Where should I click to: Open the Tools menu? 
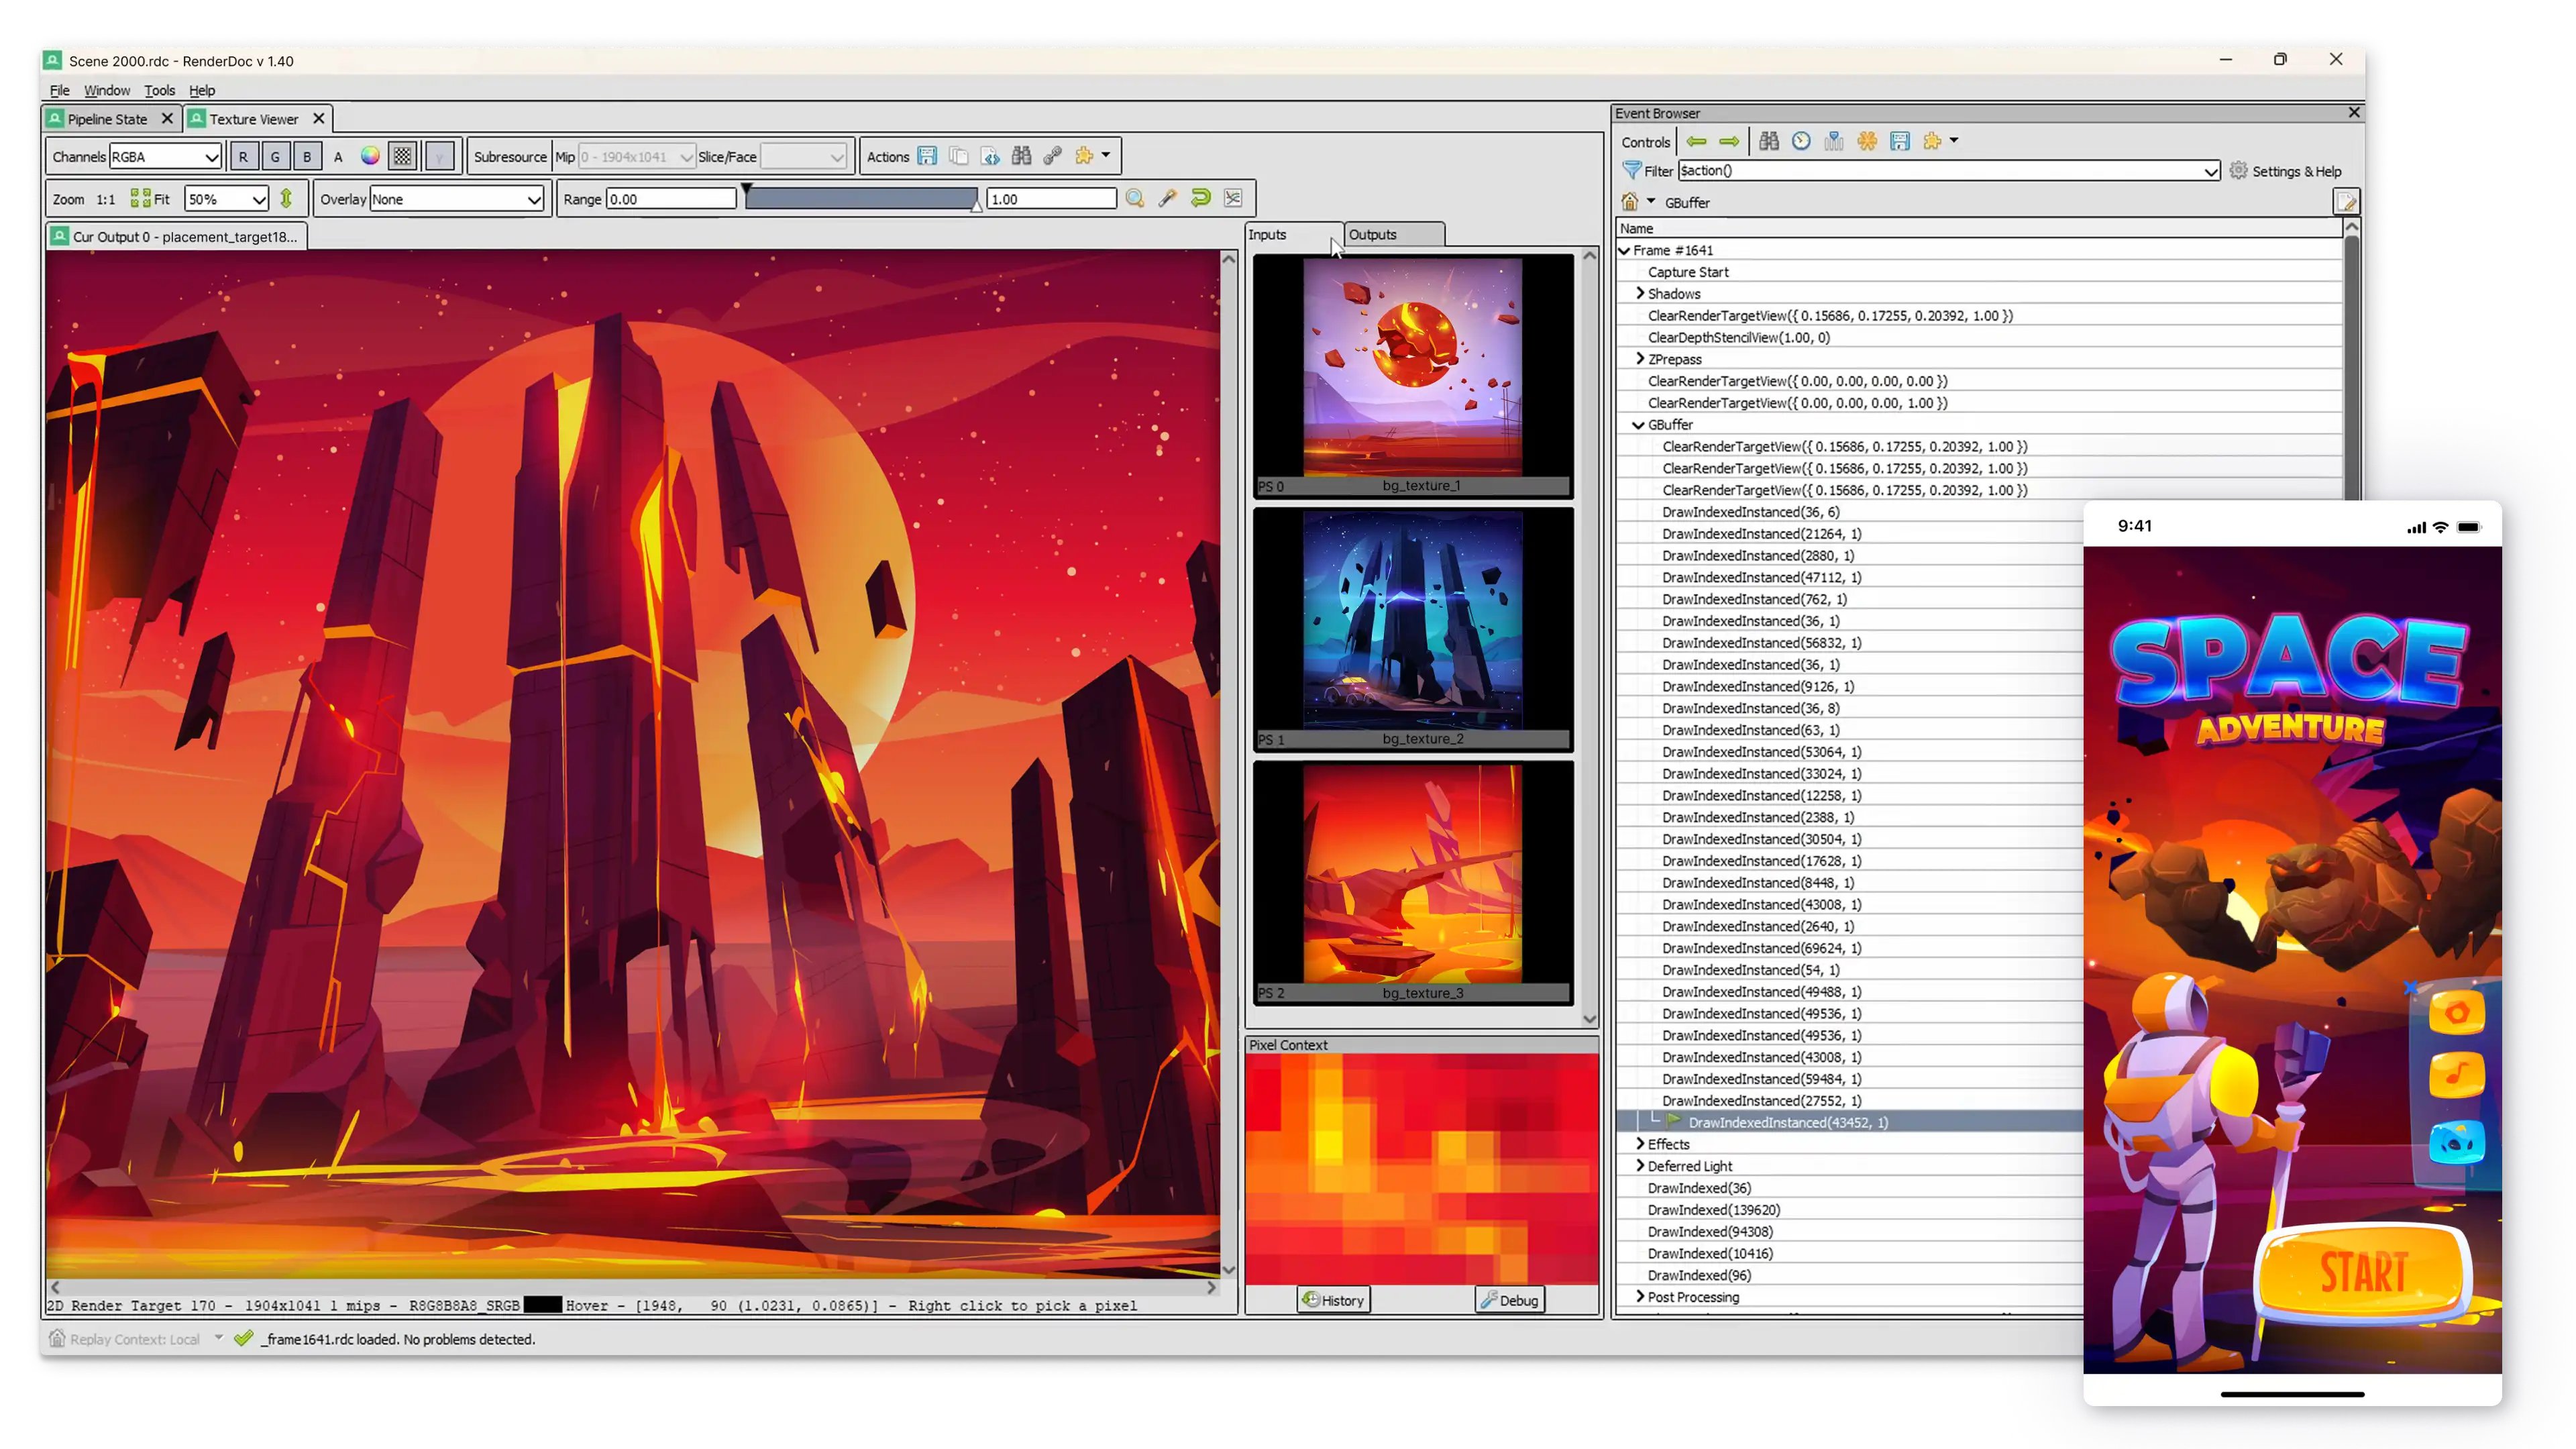pyautogui.click(x=159, y=90)
